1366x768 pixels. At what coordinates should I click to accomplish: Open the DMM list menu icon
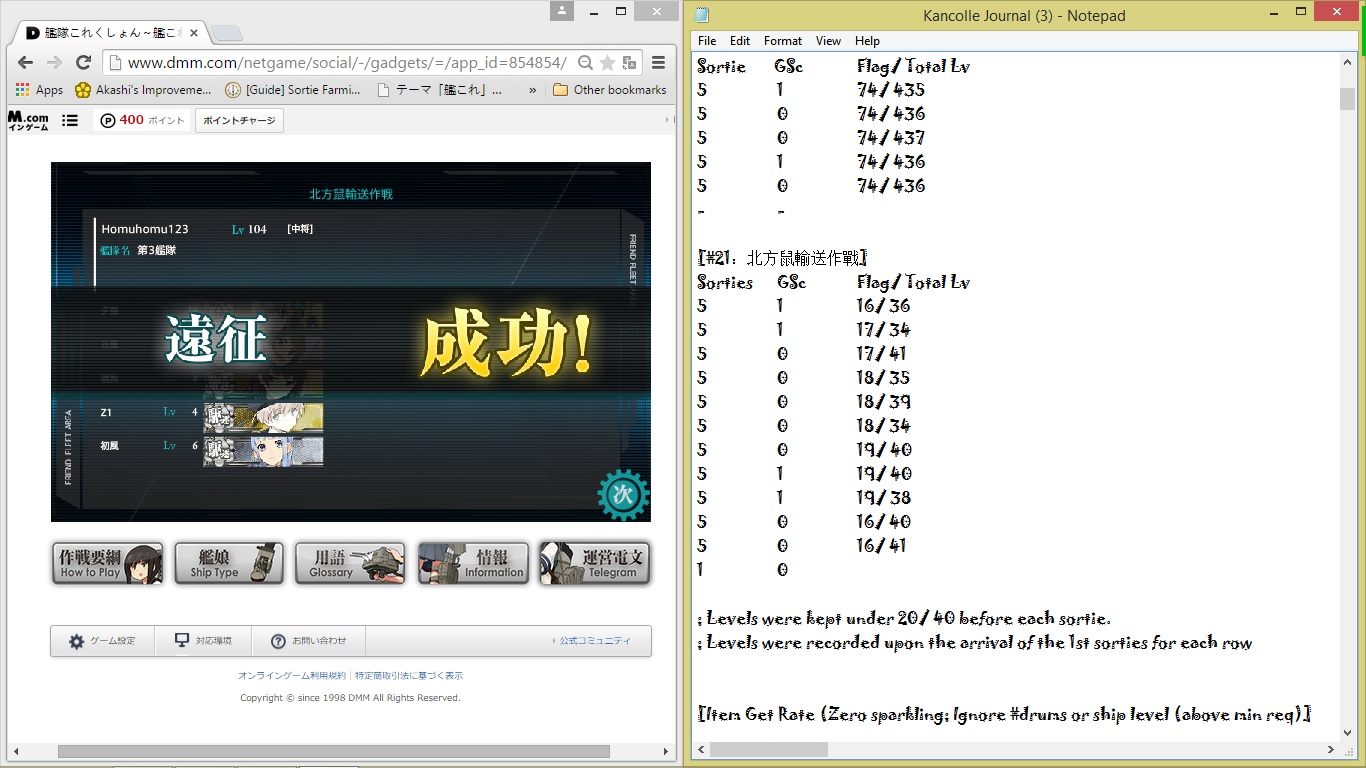click(70, 120)
